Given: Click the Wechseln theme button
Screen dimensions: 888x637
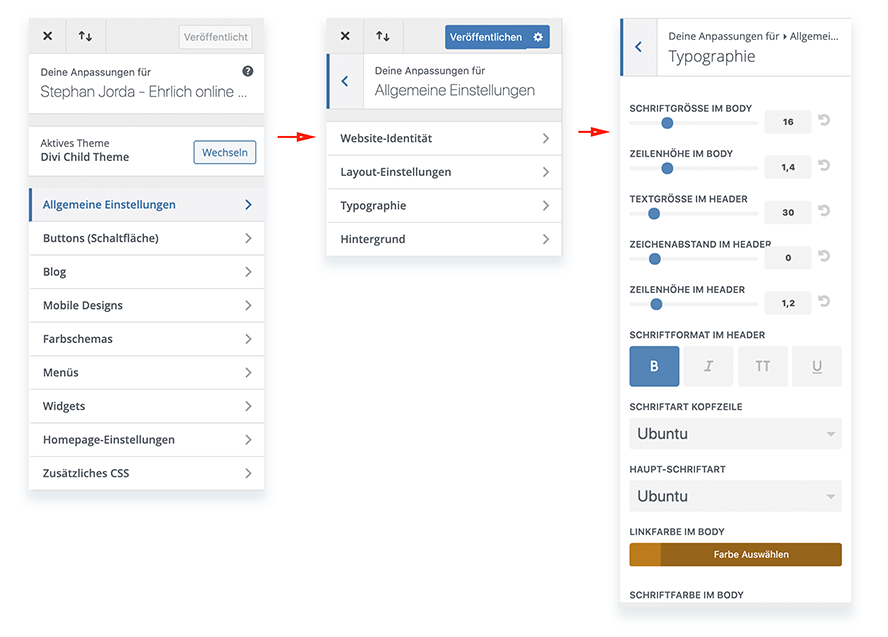Looking at the screenshot, I should tap(225, 153).
